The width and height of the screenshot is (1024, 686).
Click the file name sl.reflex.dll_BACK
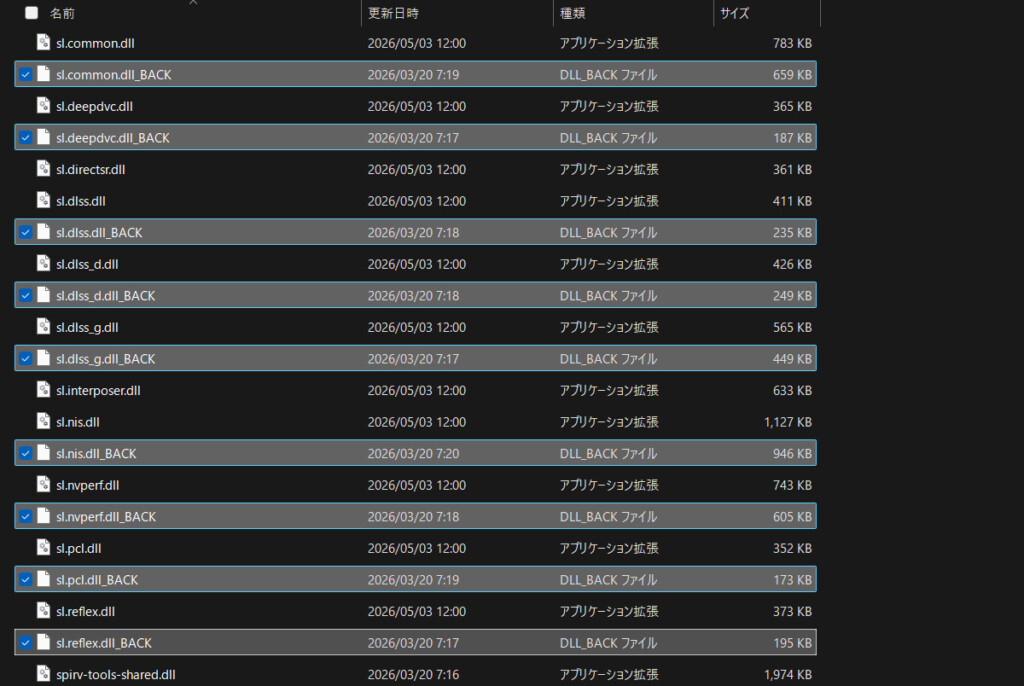[104, 643]
